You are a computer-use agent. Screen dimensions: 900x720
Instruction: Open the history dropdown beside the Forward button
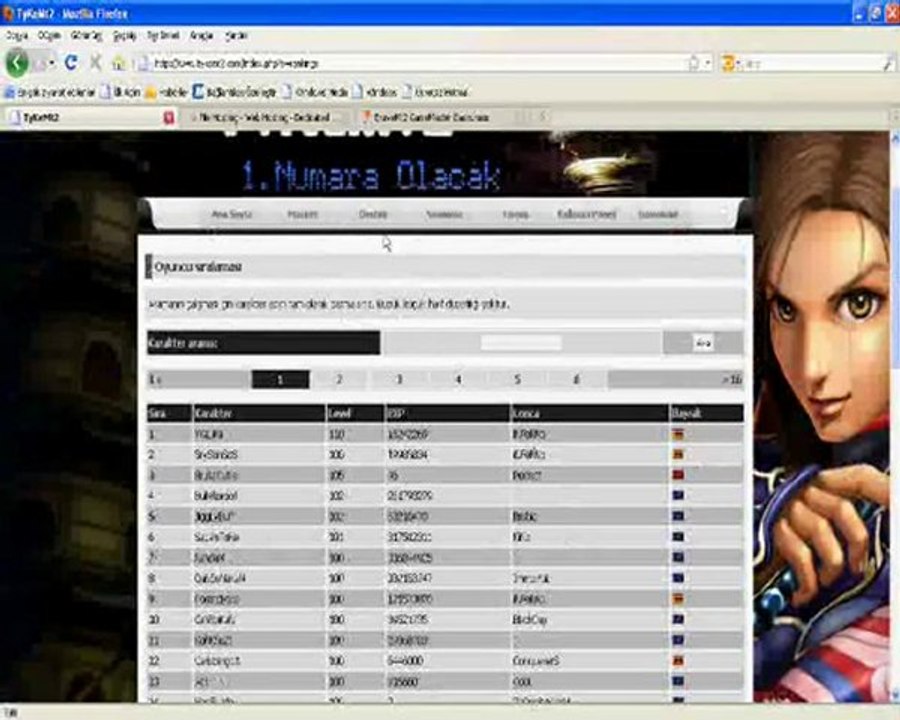(x=51, y=63)
